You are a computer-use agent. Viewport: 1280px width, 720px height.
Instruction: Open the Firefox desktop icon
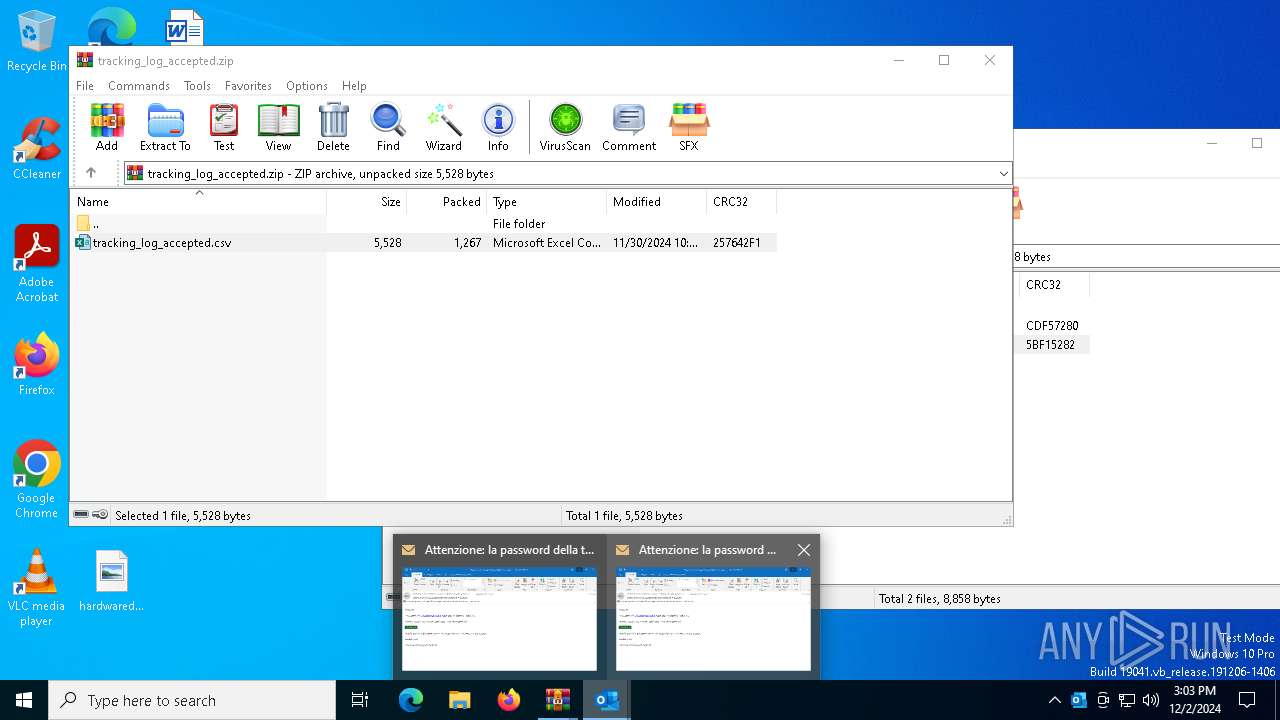pos(37,364)
